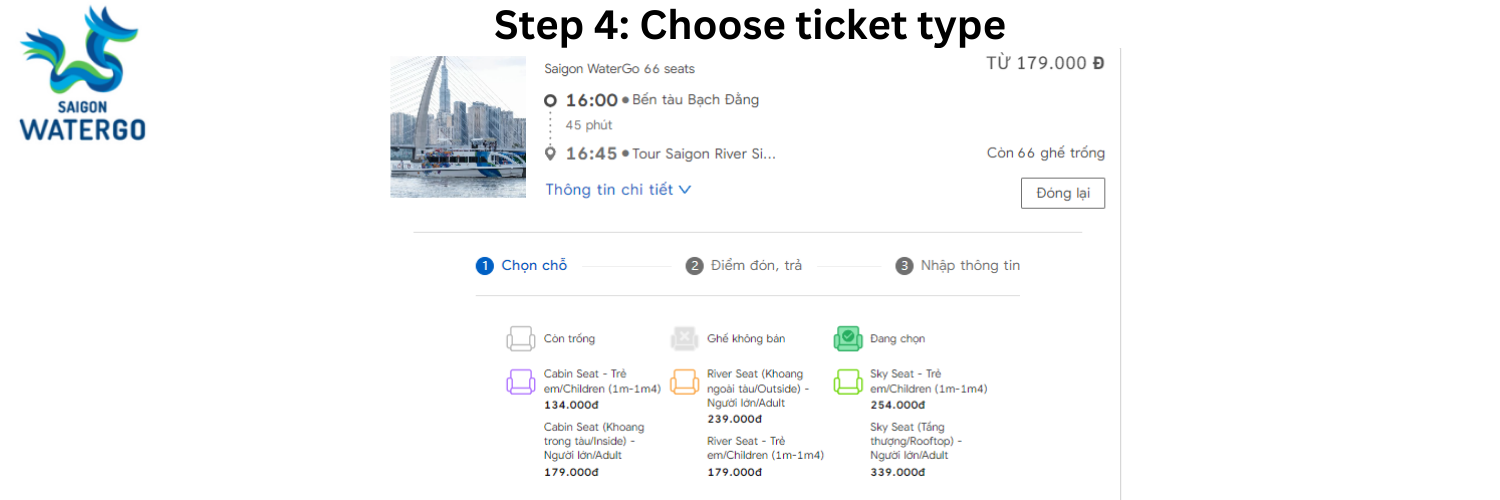Expand the Thông tin chi tiết details
1500x500 pixels.
click(x=609, y=190)
